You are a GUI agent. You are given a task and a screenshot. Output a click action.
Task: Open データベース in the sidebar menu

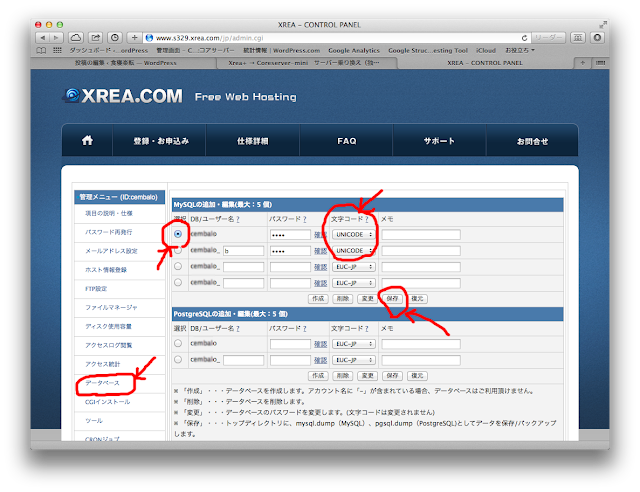pos(102,383)
